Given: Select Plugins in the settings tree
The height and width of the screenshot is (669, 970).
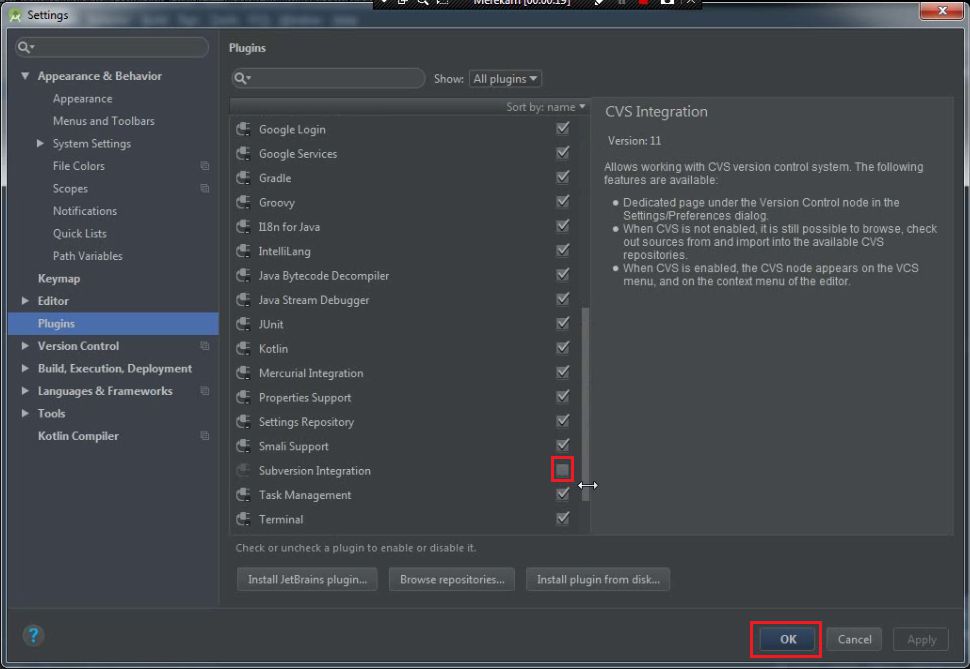Looking at the screenshot, I should (113, 324).
